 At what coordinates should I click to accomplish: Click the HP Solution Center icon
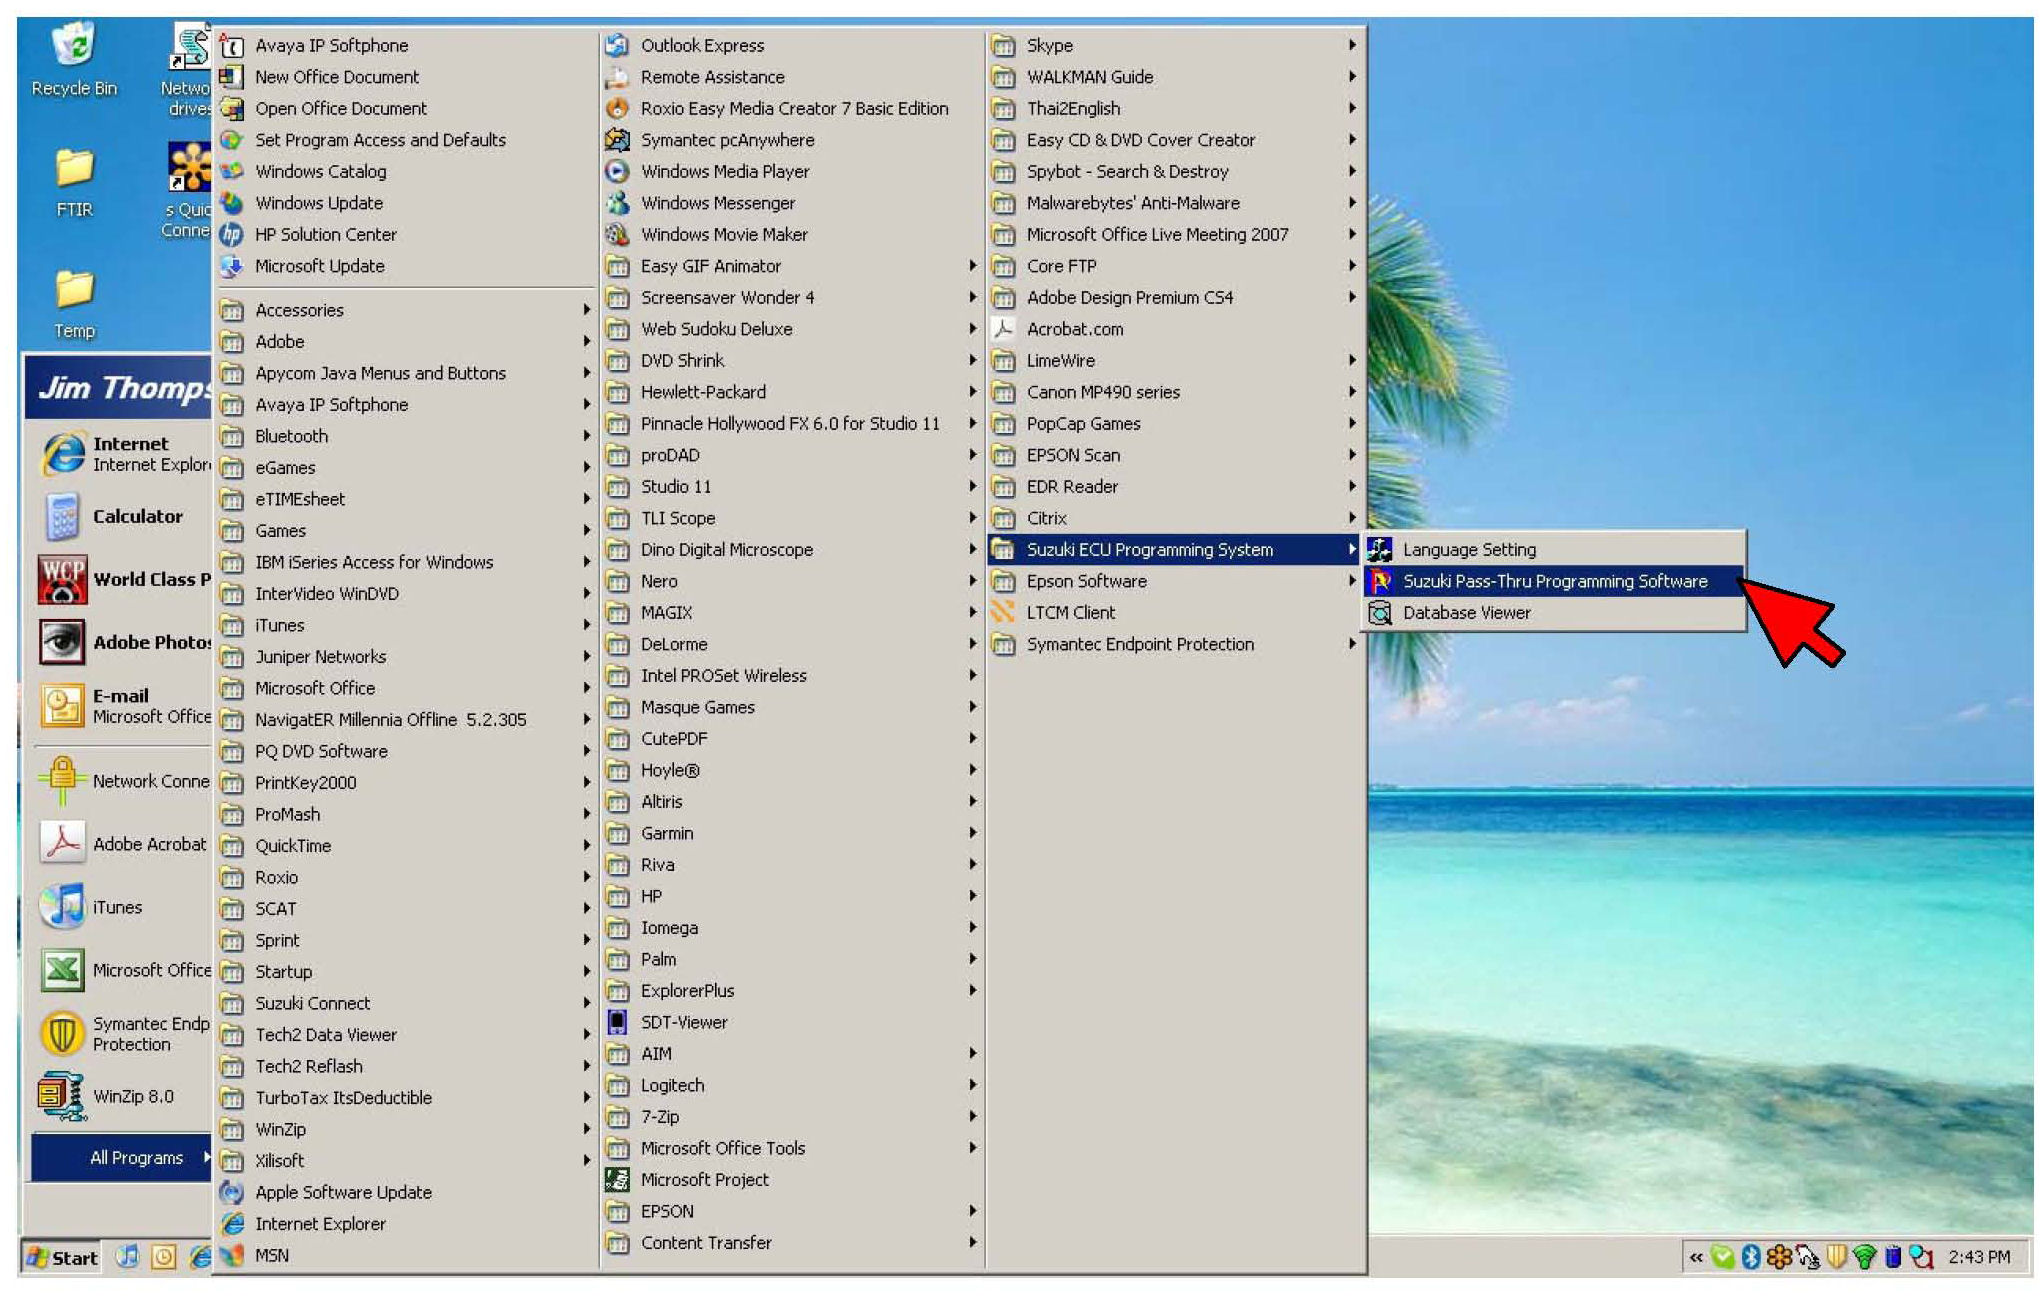click(232, 234)
